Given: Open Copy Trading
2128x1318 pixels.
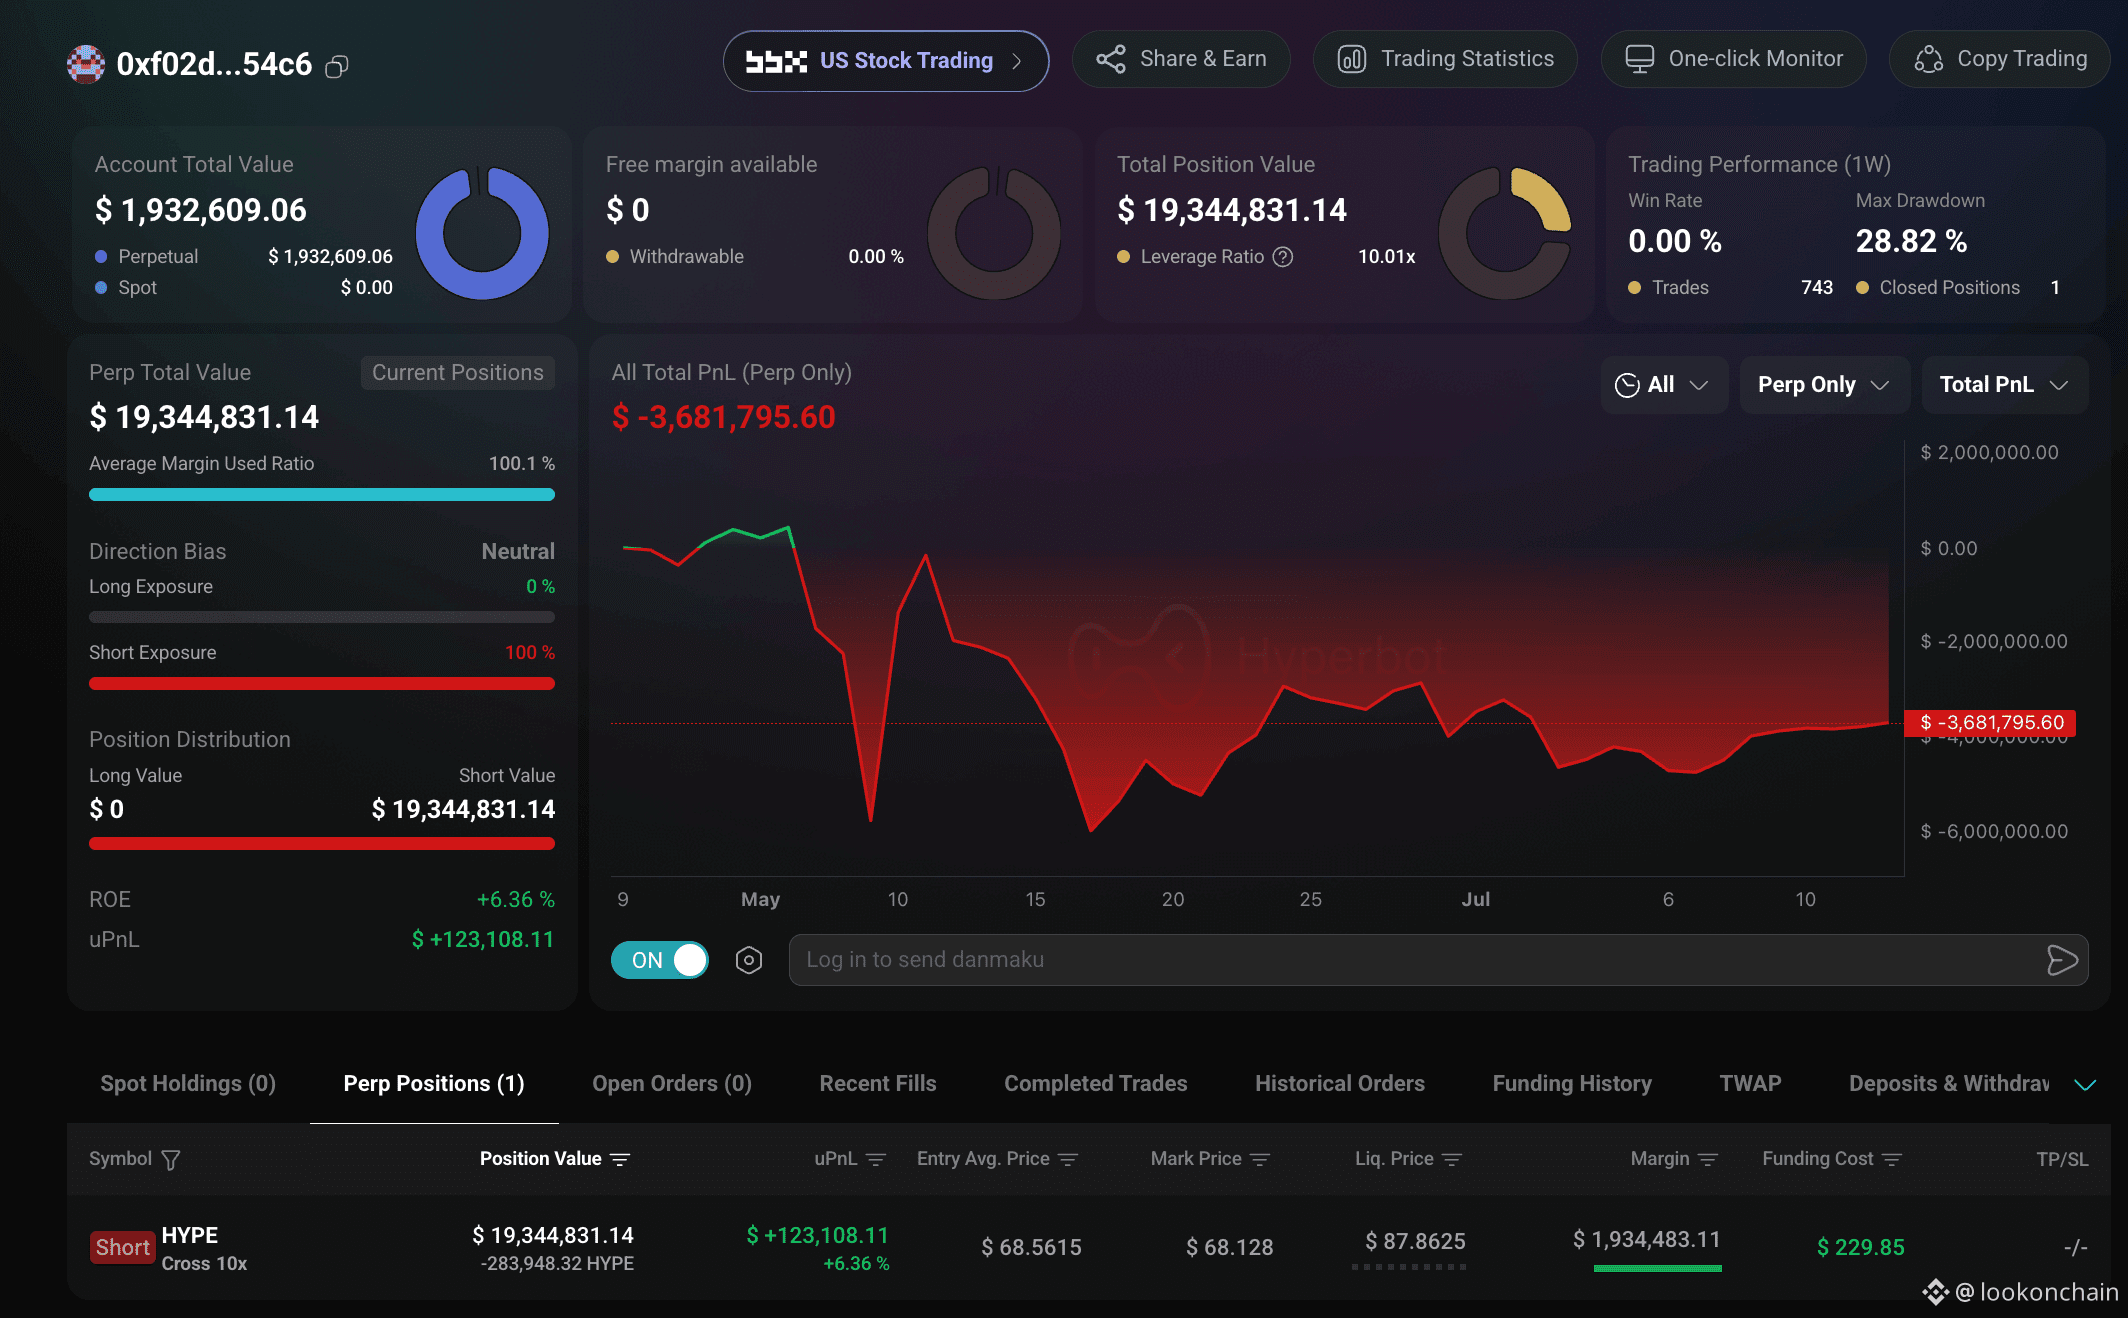Looking at the screenshot, I should click(2000, 59).
